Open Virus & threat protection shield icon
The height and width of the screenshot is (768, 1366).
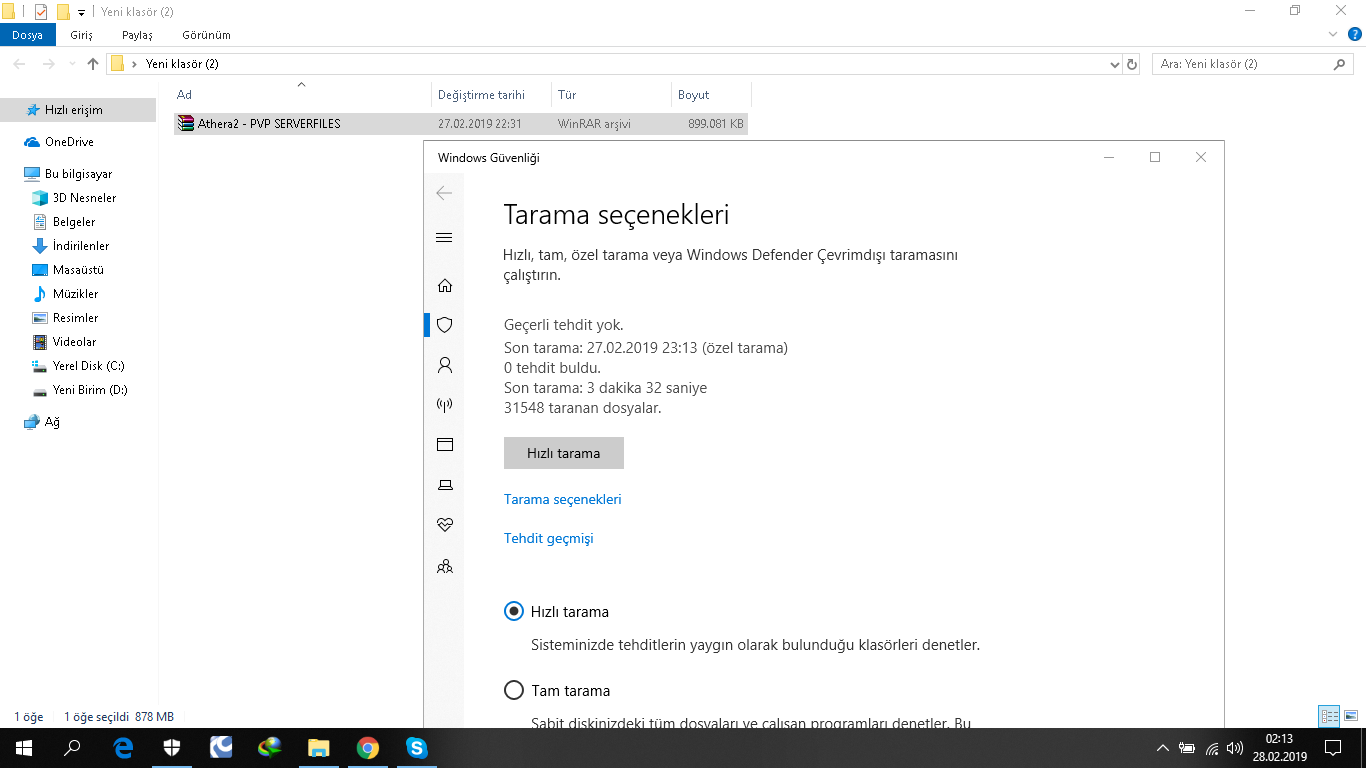point(445,325)
